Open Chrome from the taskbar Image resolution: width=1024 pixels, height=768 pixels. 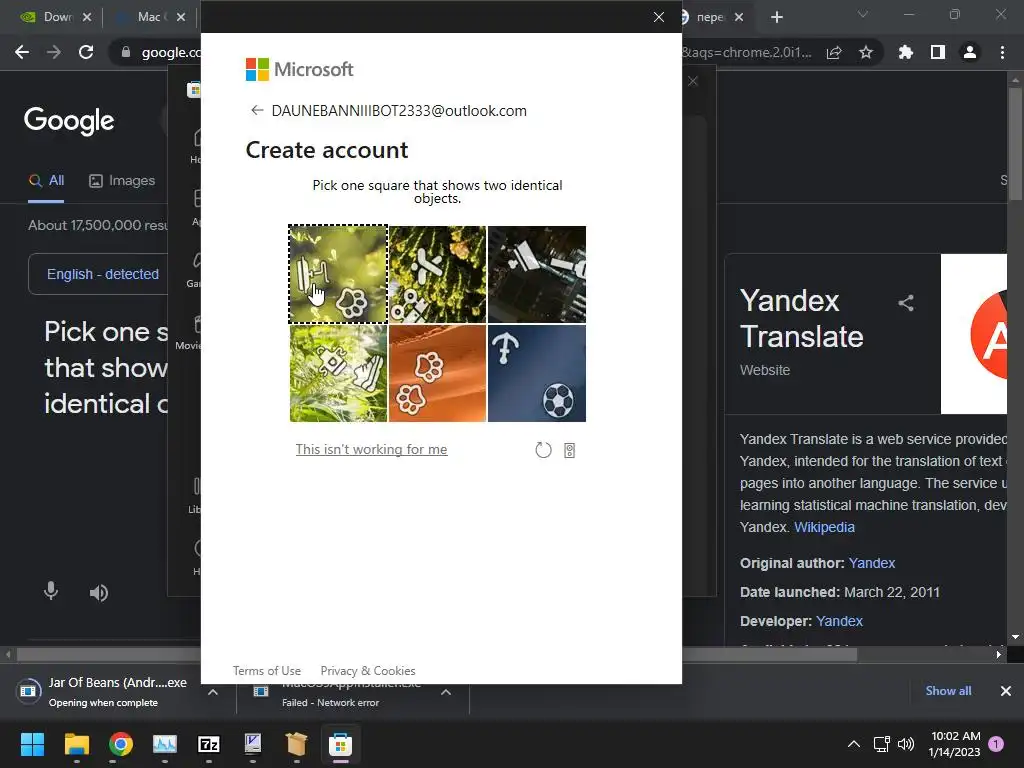coord(121,744)
